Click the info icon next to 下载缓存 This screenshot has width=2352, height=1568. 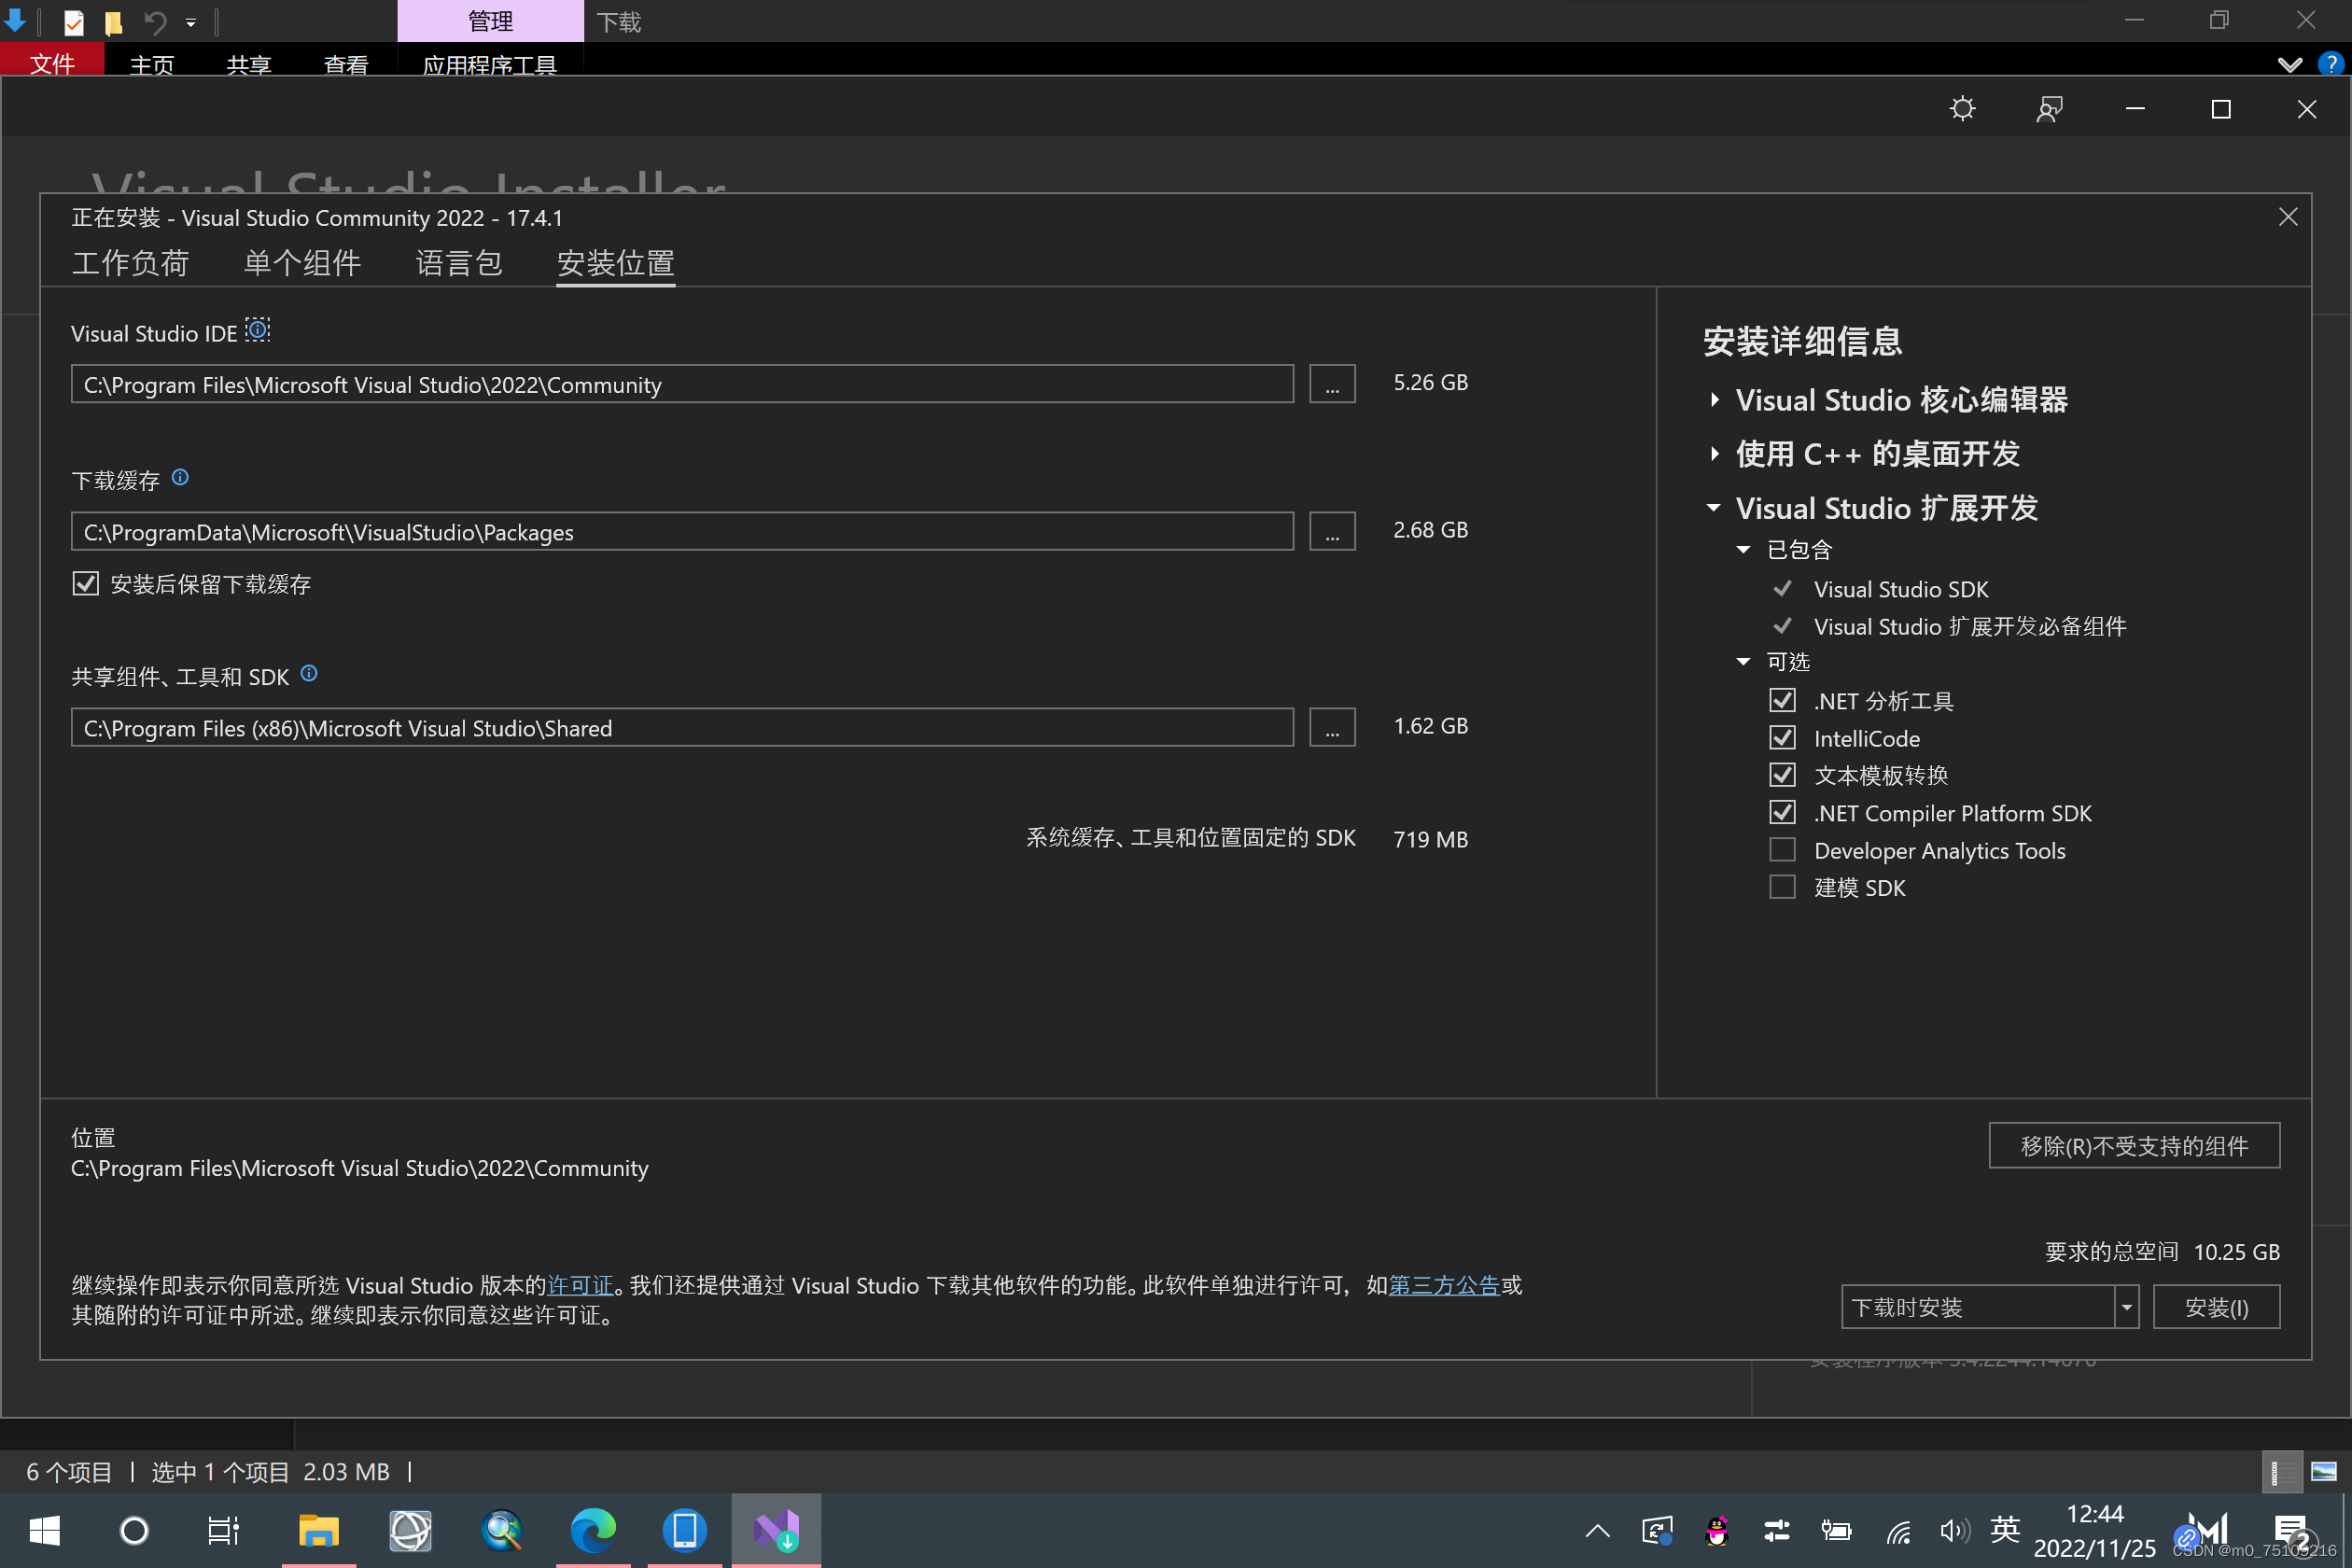(180, 477)
